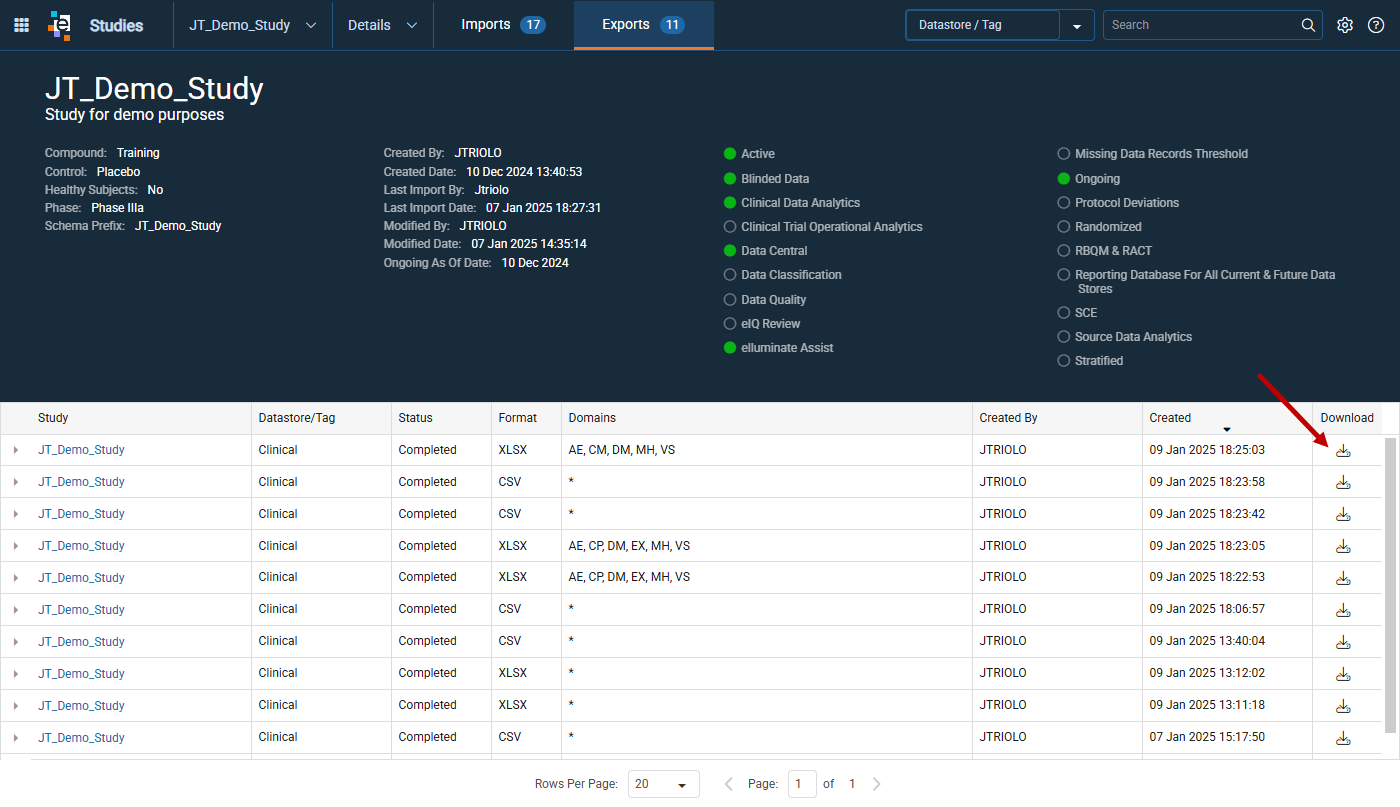Open JT_Demo_Study link in 13:11:18 row
The height and width of the screenshot is (807, 1400).
pos(82,706)
